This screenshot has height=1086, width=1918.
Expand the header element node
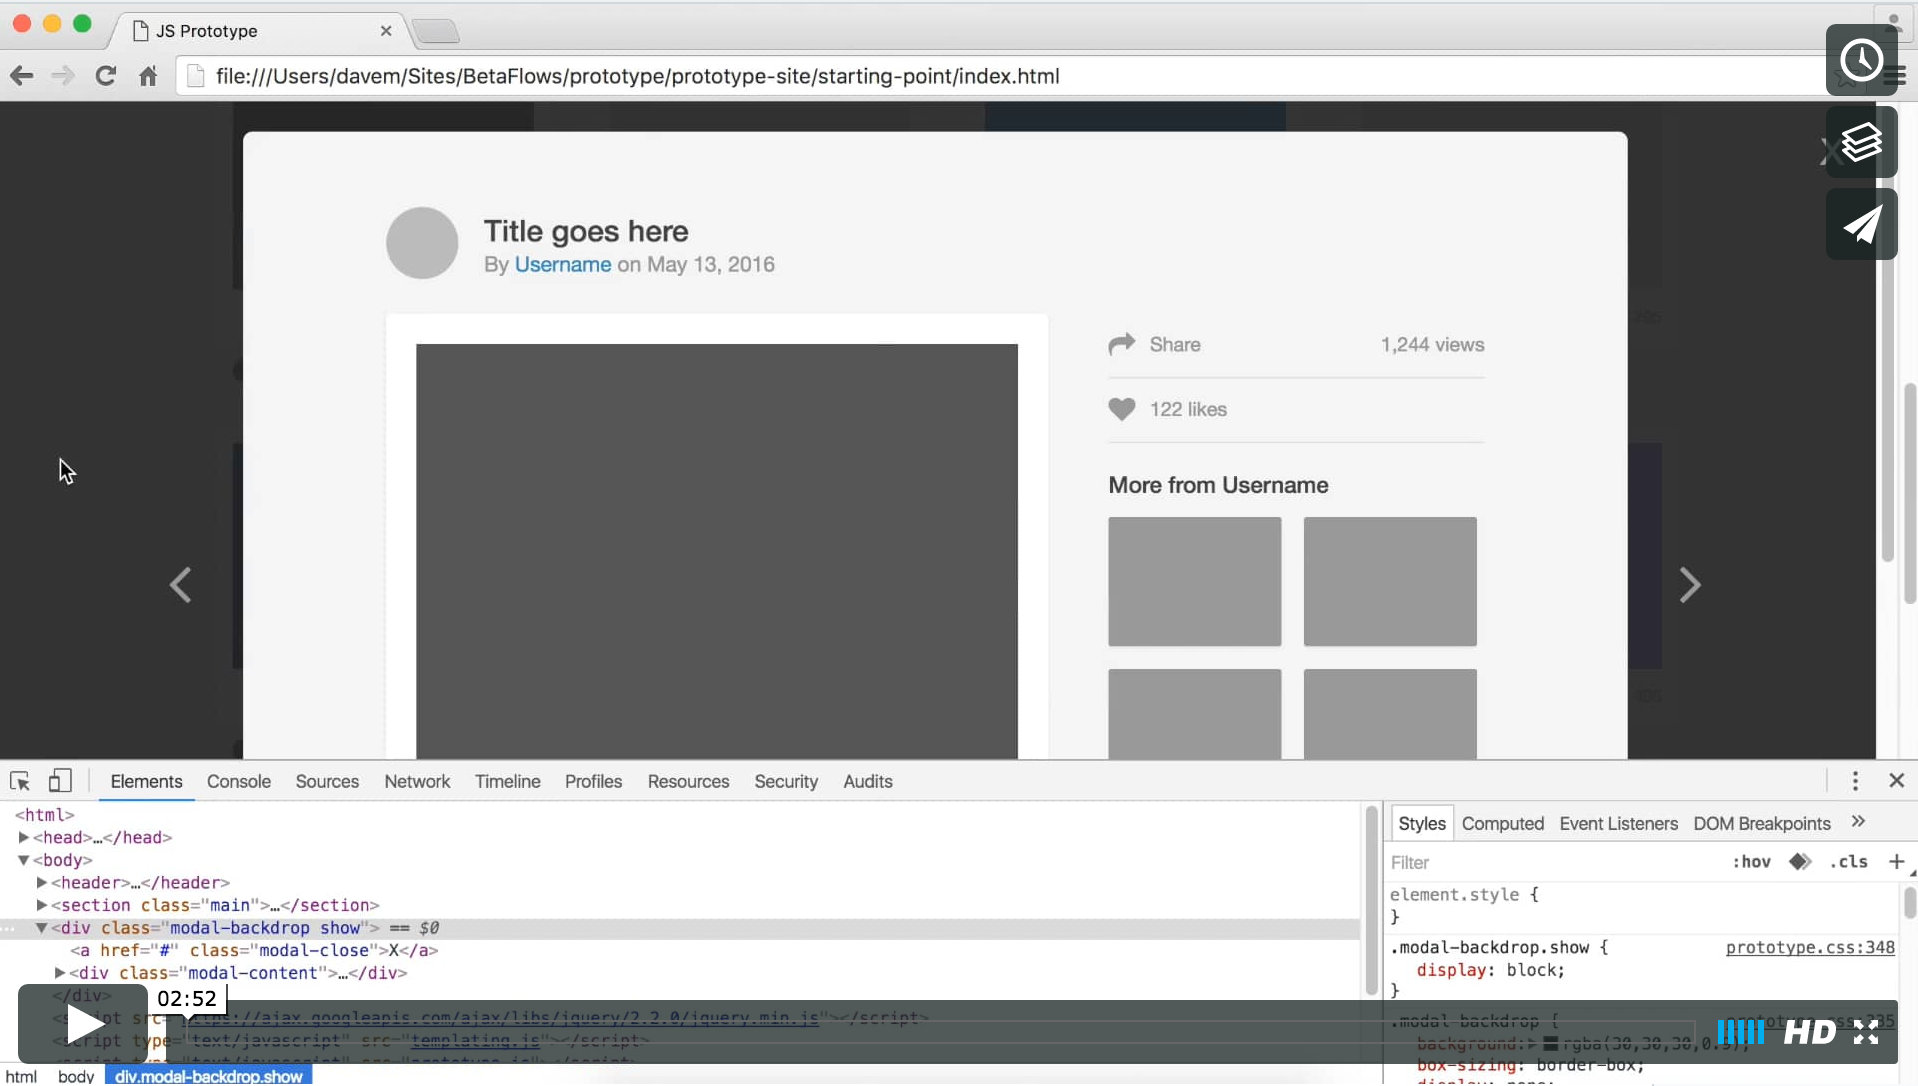[x=41, y=882]
